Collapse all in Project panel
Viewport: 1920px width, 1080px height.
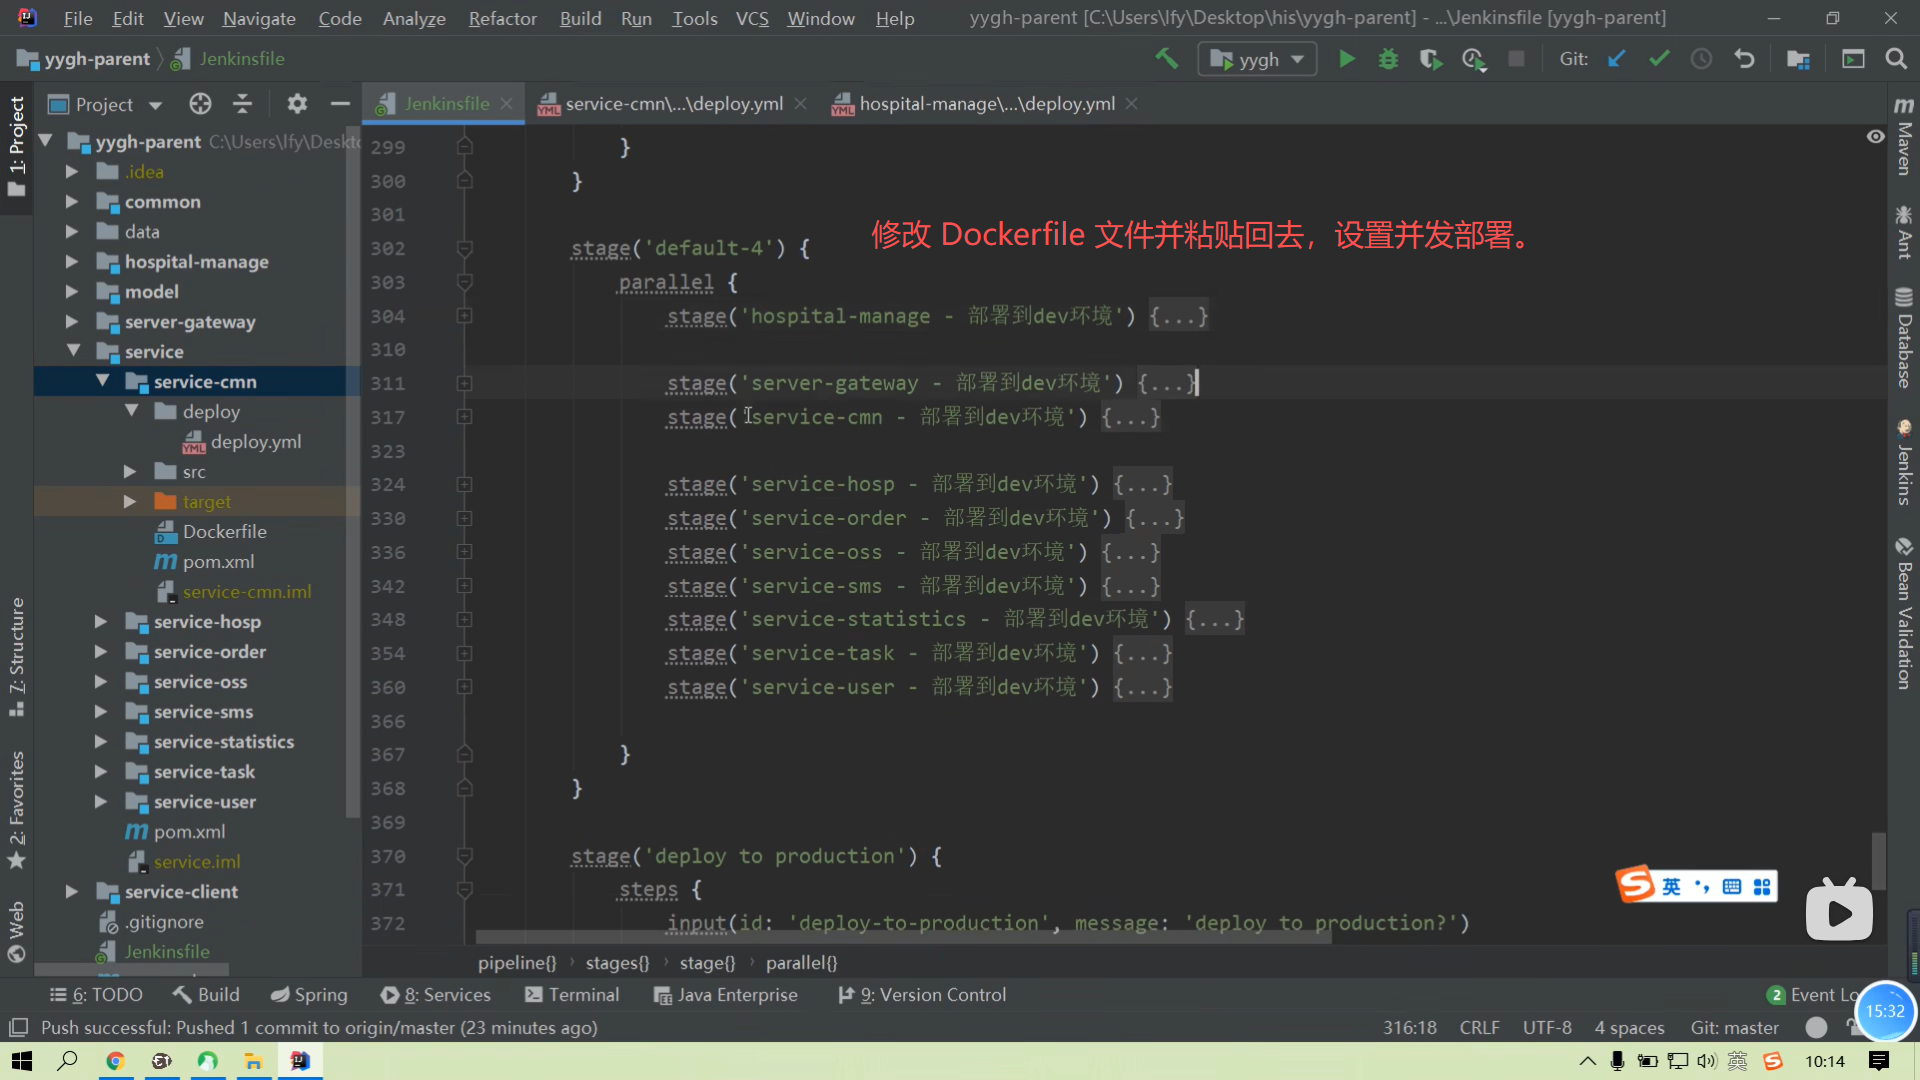pos(242,104)
